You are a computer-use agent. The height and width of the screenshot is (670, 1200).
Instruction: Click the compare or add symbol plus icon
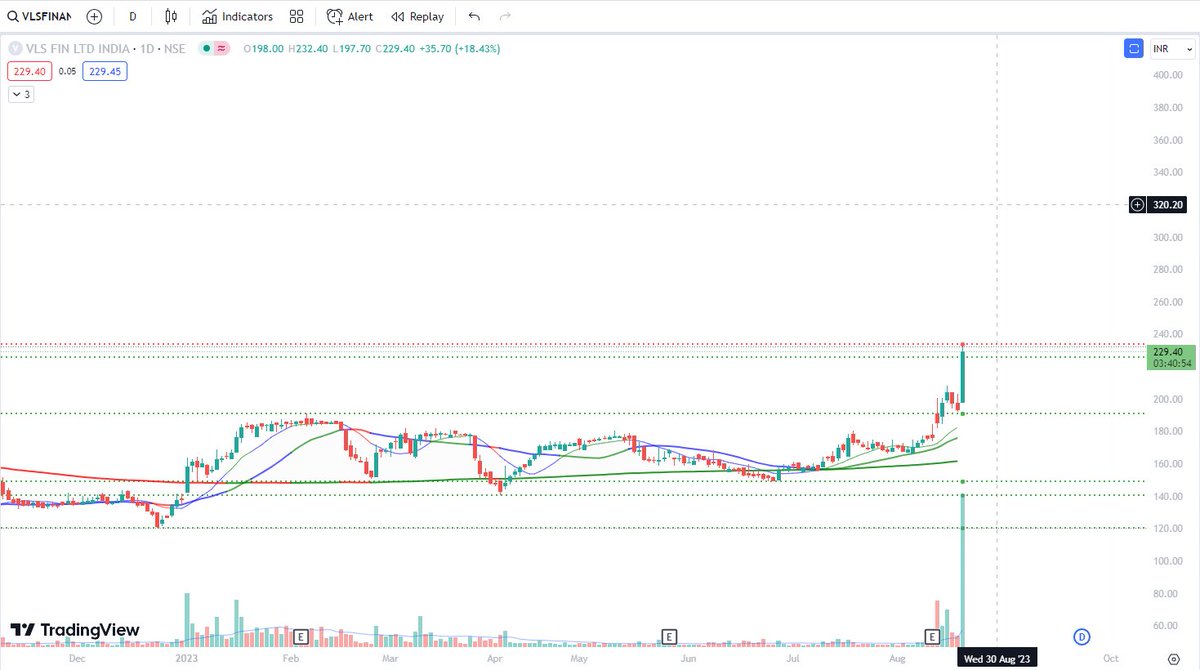(94, 17)
